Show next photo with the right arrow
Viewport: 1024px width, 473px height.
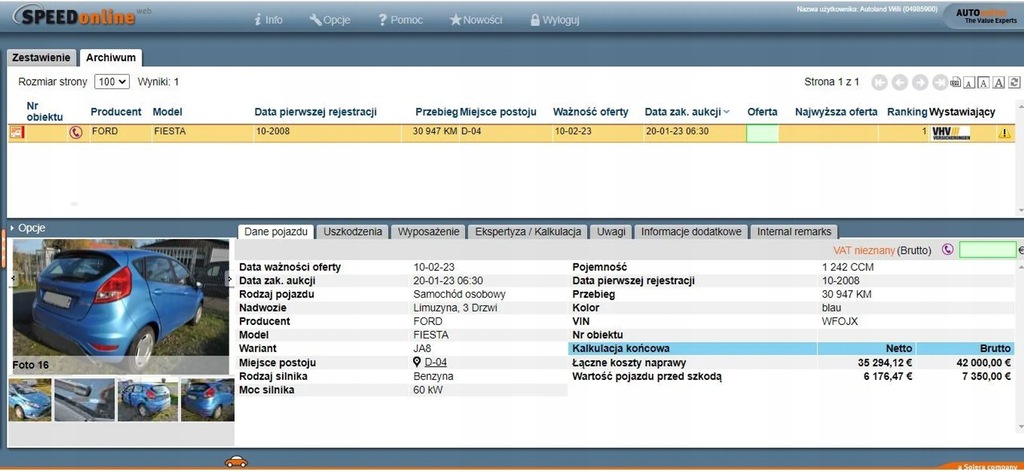coord(230,279)
